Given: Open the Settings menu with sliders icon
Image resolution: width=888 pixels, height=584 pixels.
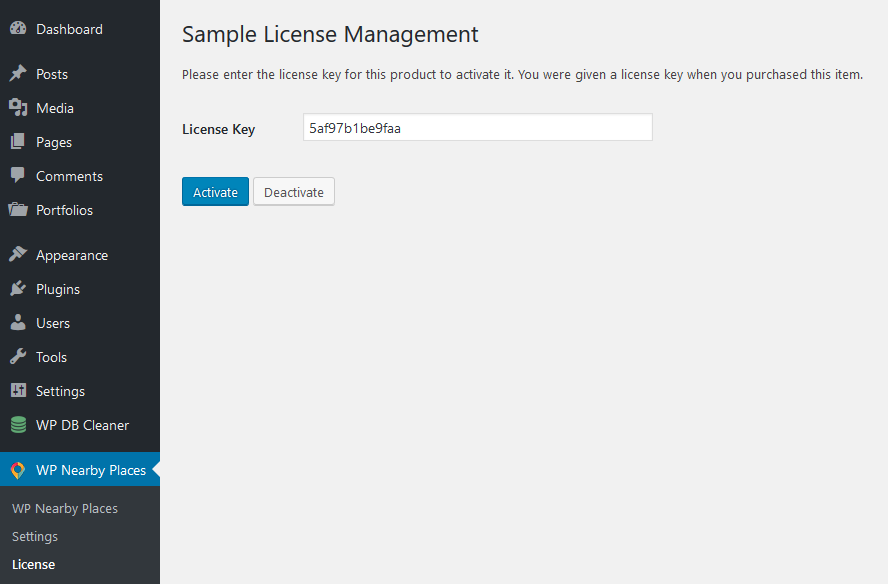Looking at the screenshot, I should tap(60, 391).
